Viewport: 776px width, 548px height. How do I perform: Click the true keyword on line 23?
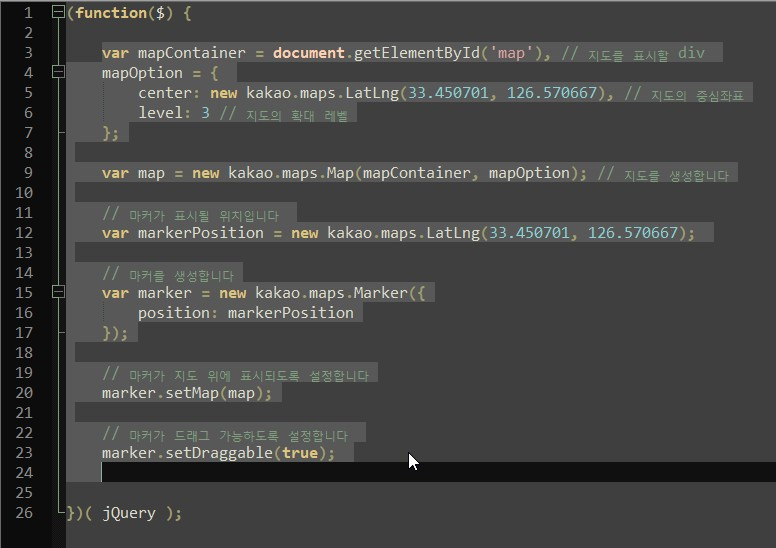pos(299,453)
